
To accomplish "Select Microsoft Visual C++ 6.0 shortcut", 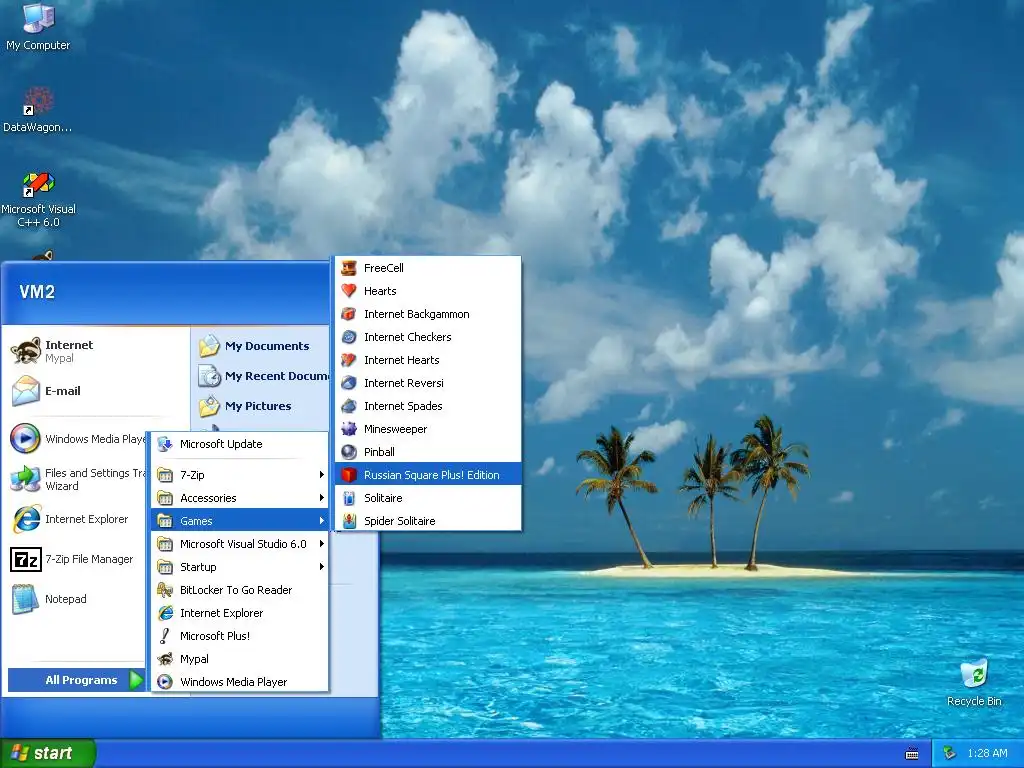I will click(39, 199).
